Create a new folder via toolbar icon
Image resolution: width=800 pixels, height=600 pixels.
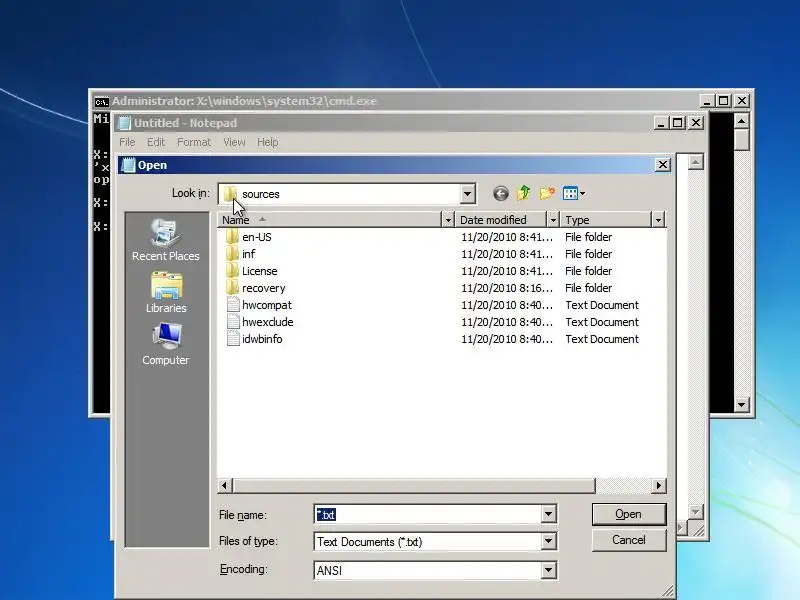(x=547, y=193)
